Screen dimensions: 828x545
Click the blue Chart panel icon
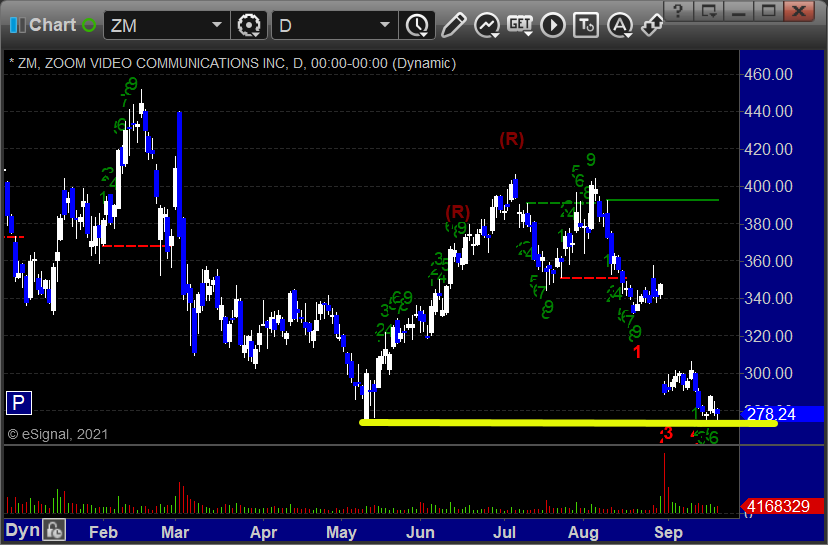(x=17, y=25)
